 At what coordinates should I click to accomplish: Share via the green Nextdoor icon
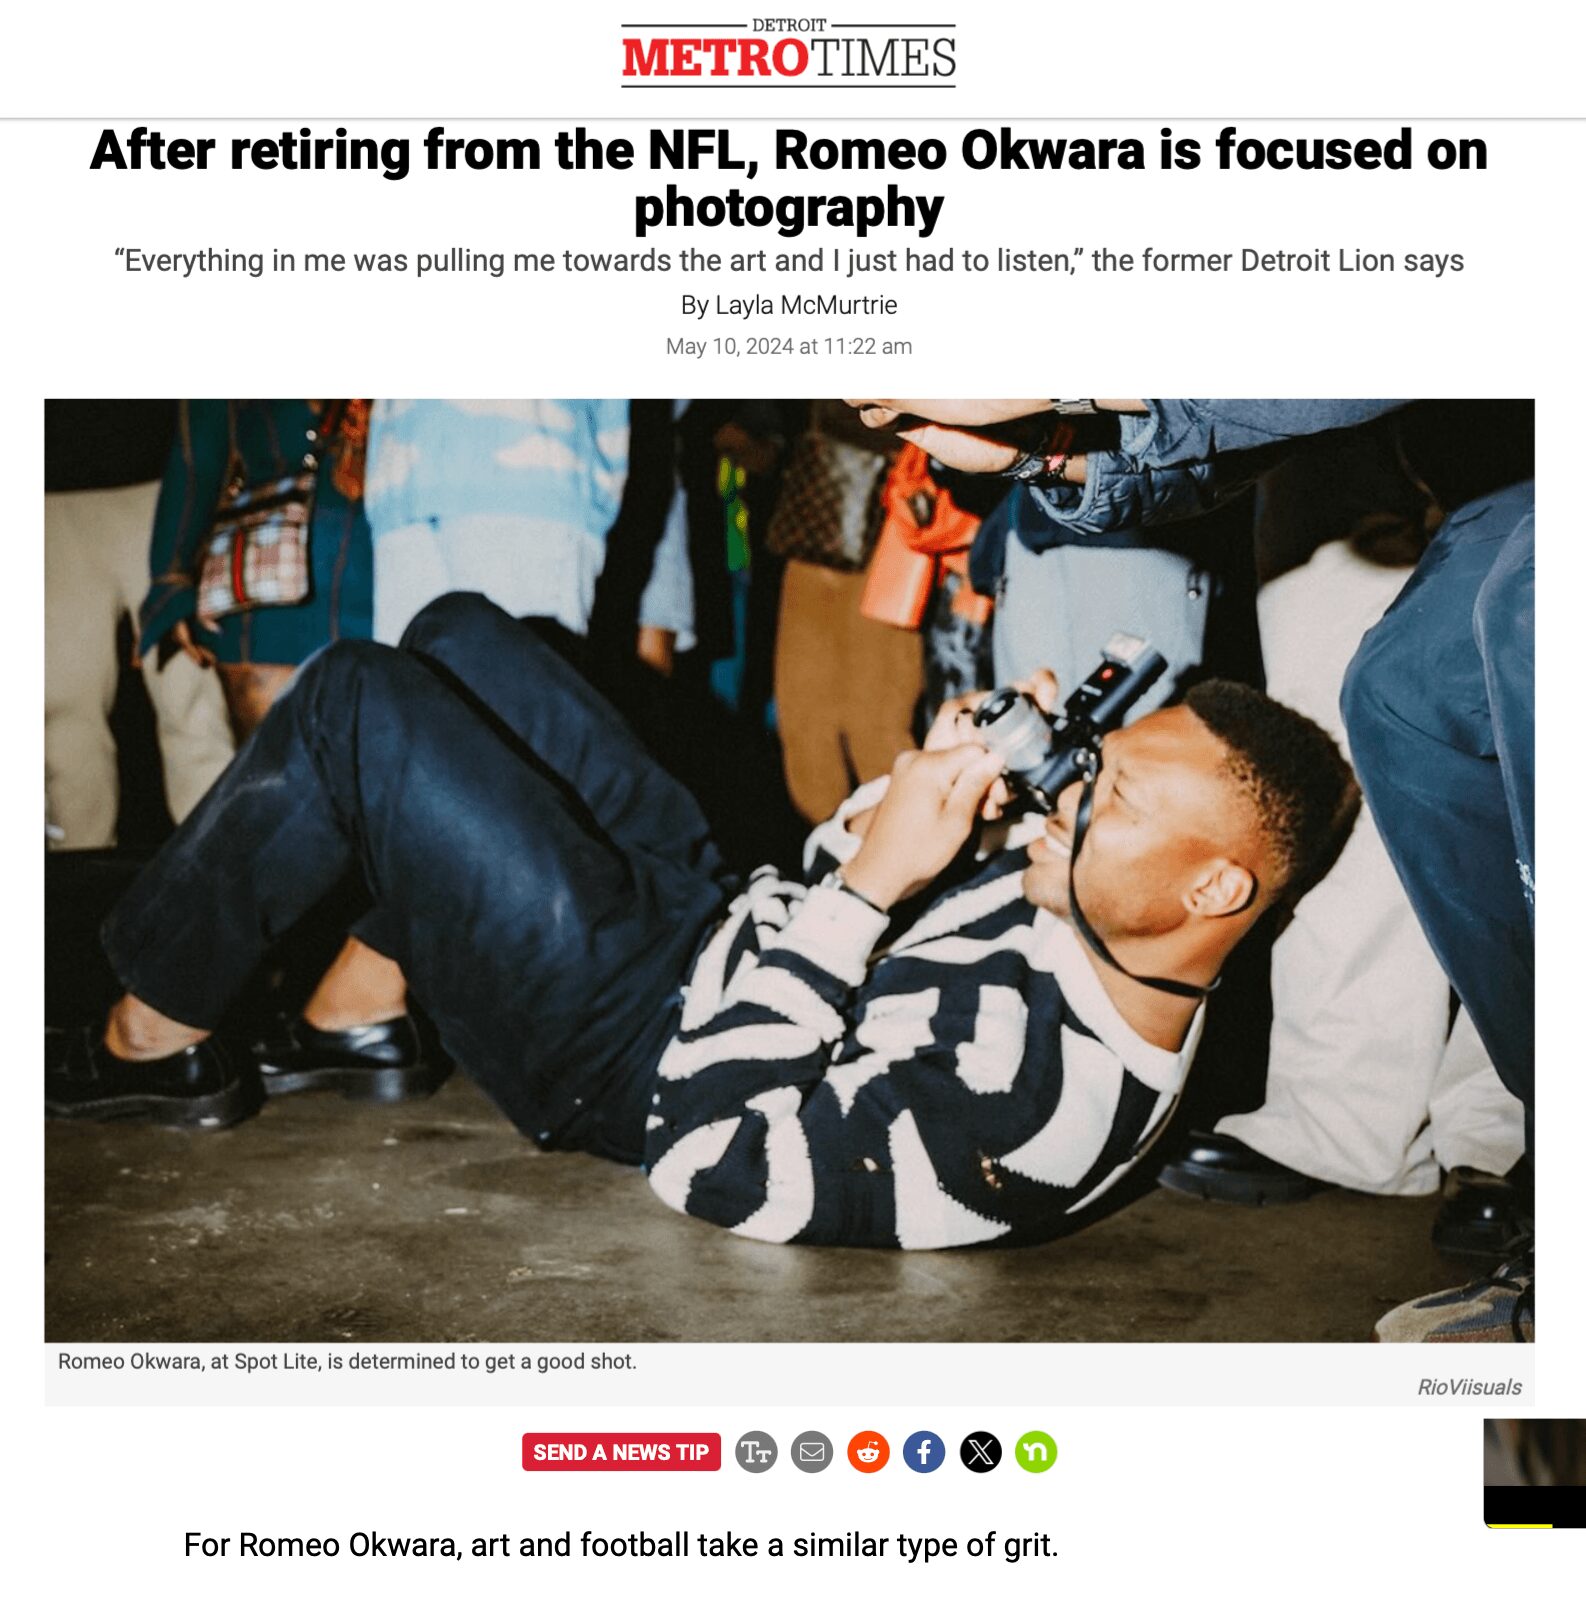[x=1036, y=1452]
